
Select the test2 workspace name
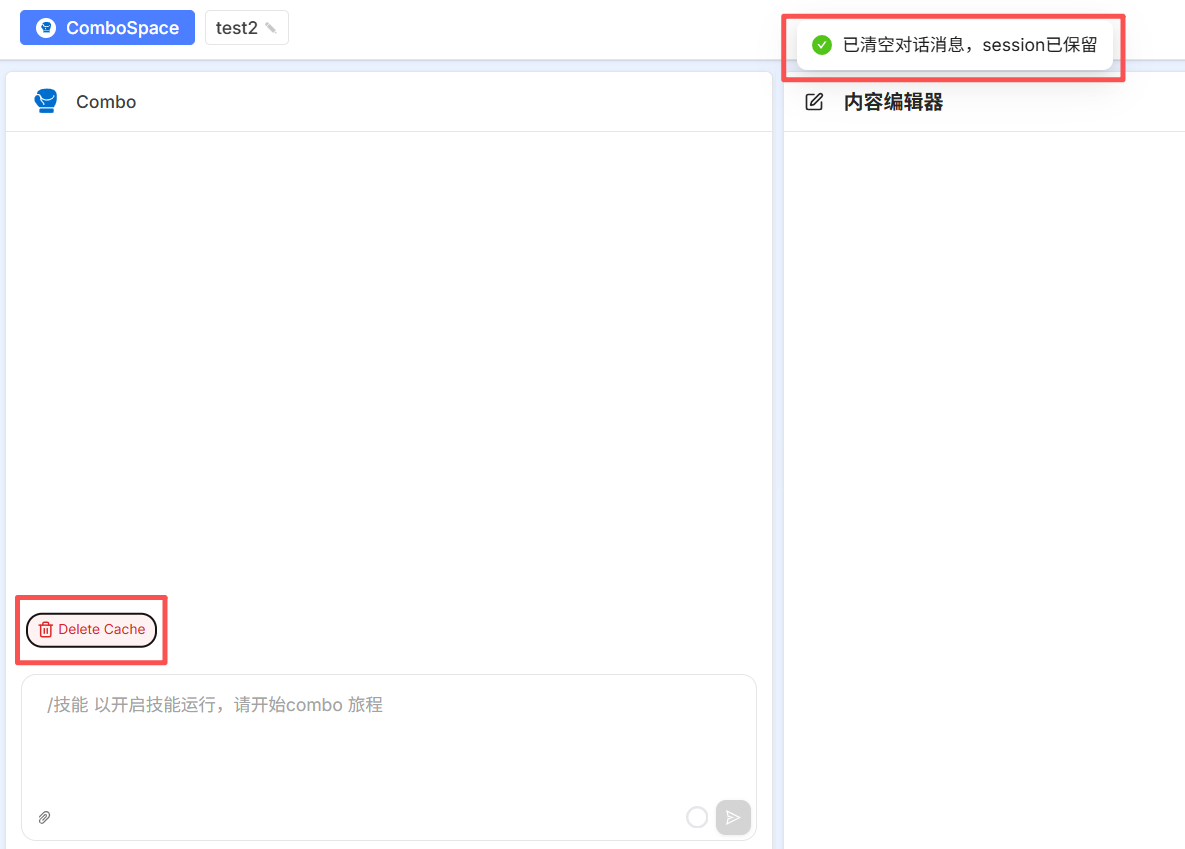click(237, 28)
